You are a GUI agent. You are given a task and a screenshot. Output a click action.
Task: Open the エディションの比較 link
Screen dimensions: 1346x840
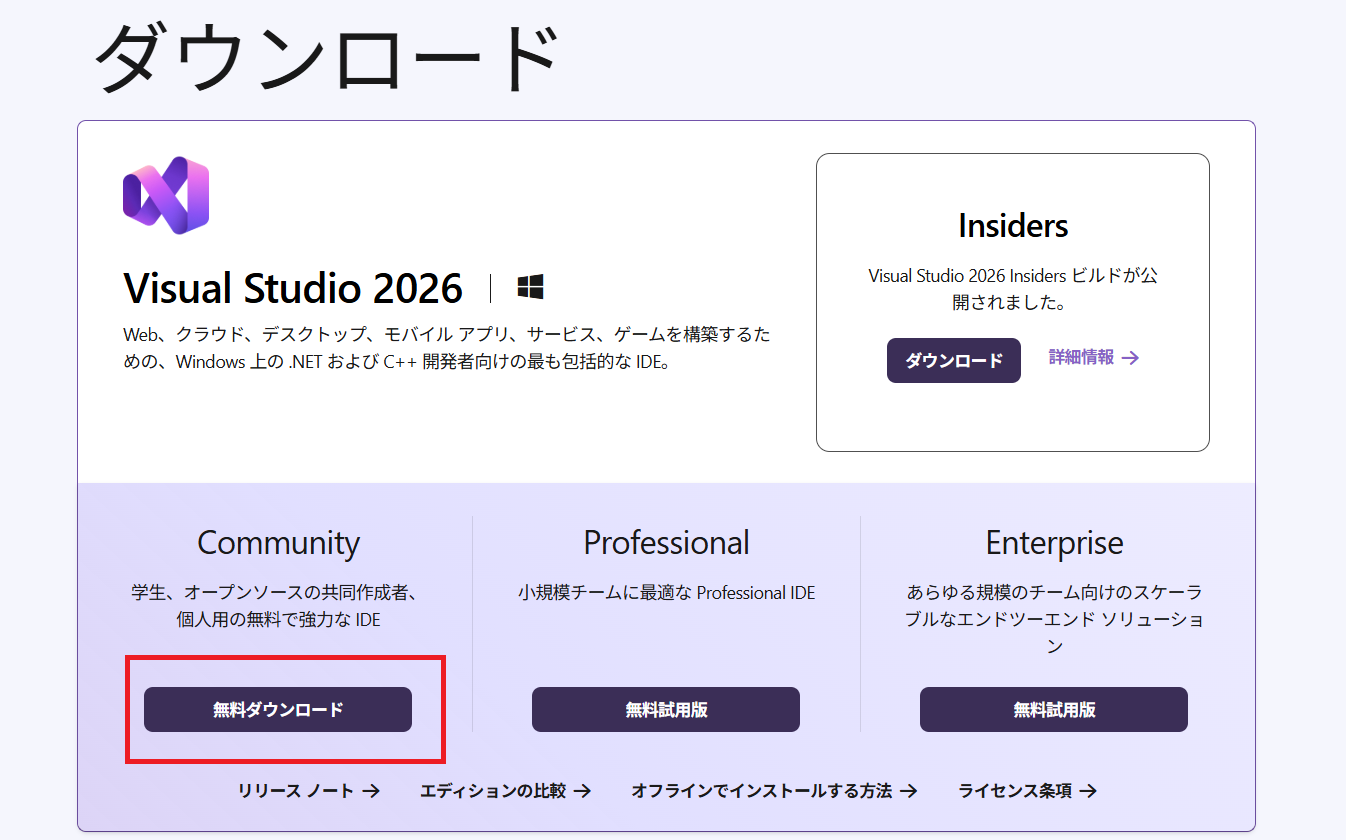506,791
